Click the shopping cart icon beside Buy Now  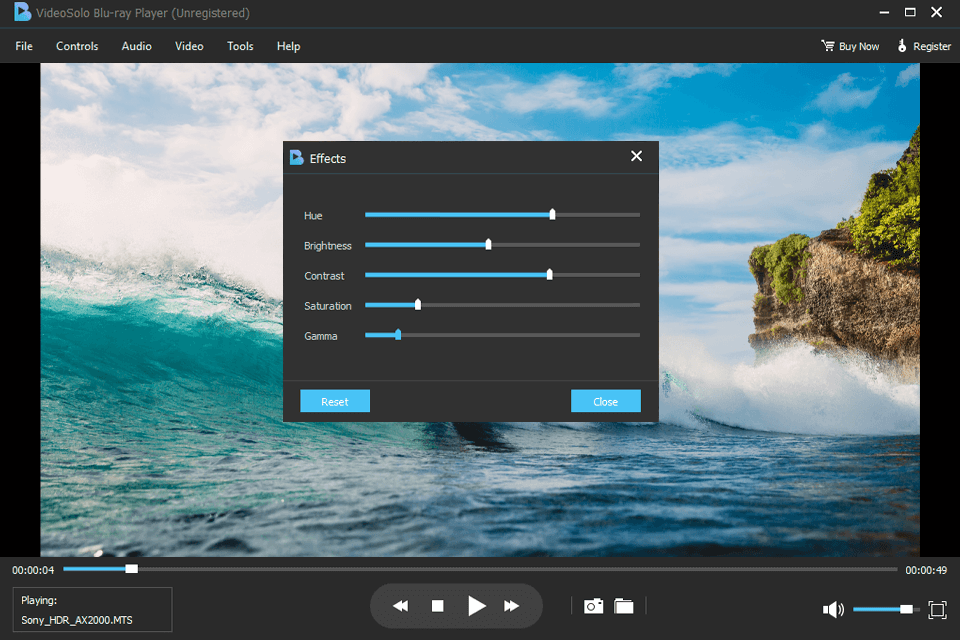coord(827,45)
